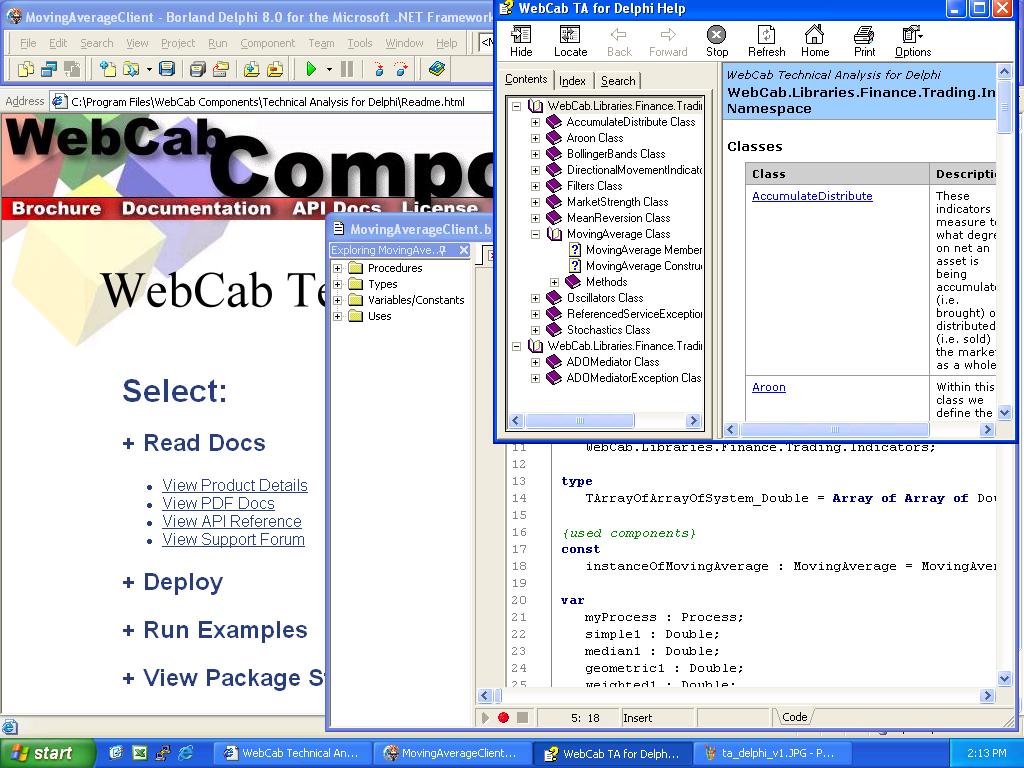Collapse the MovingAverage Class node

[536, 234]
